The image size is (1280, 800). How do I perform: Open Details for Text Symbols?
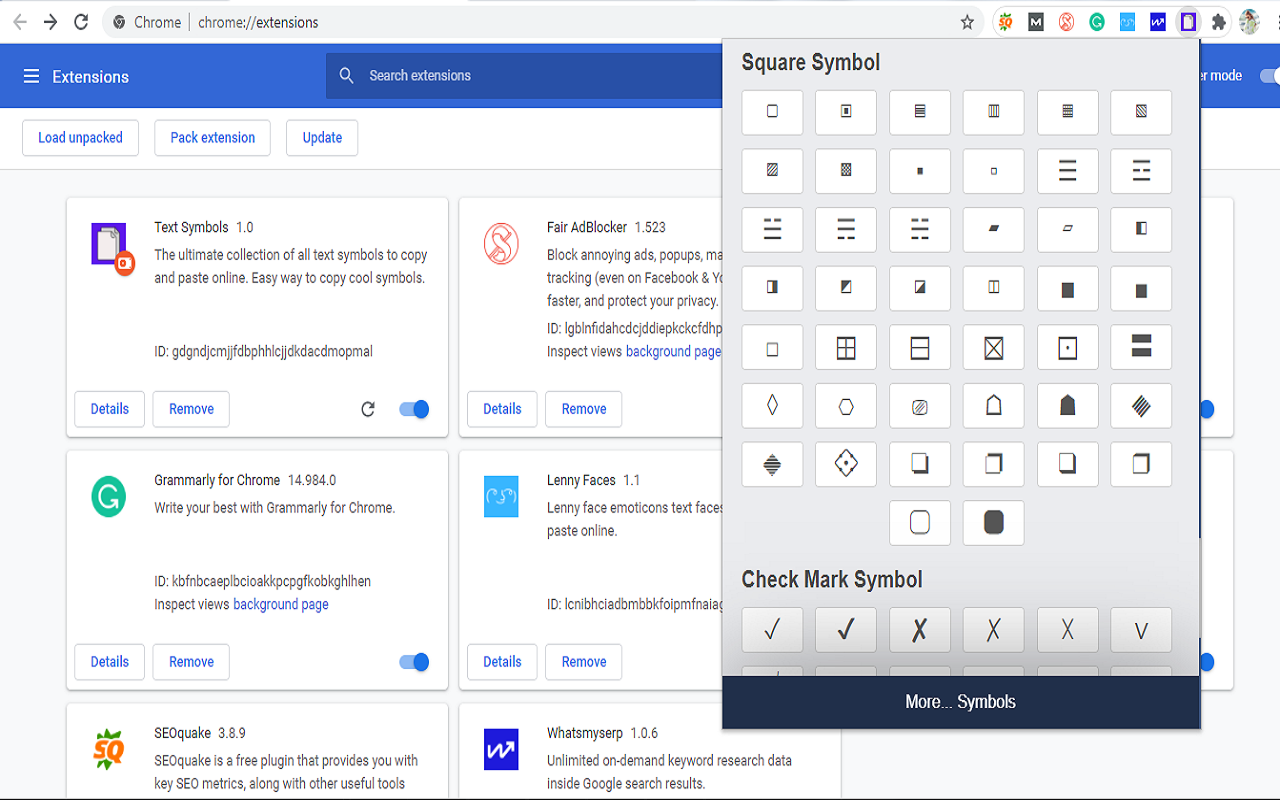[110, 409]
